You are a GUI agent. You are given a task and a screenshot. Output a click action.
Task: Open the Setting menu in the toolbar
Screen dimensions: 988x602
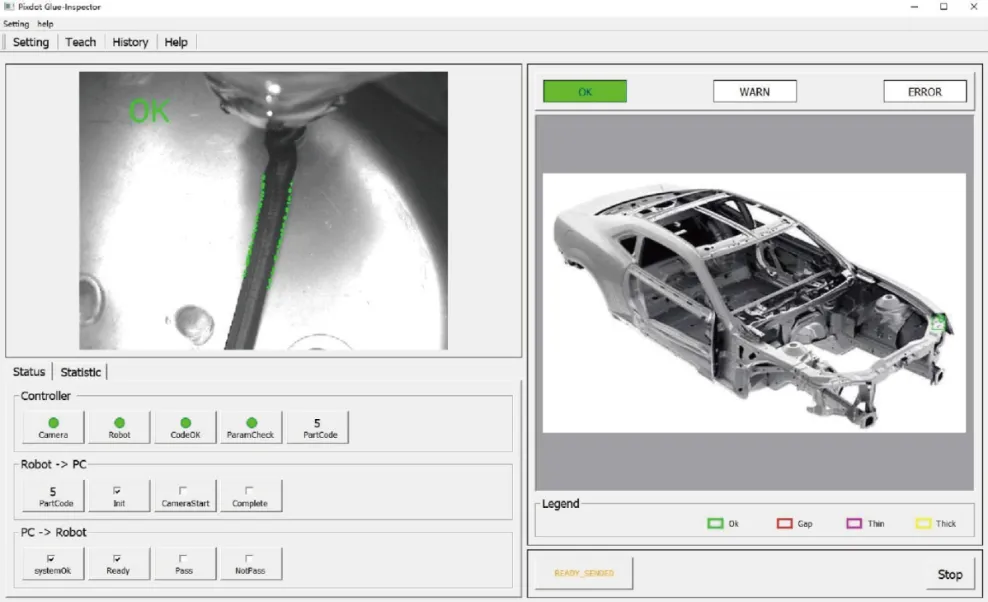tap(31, 42)
